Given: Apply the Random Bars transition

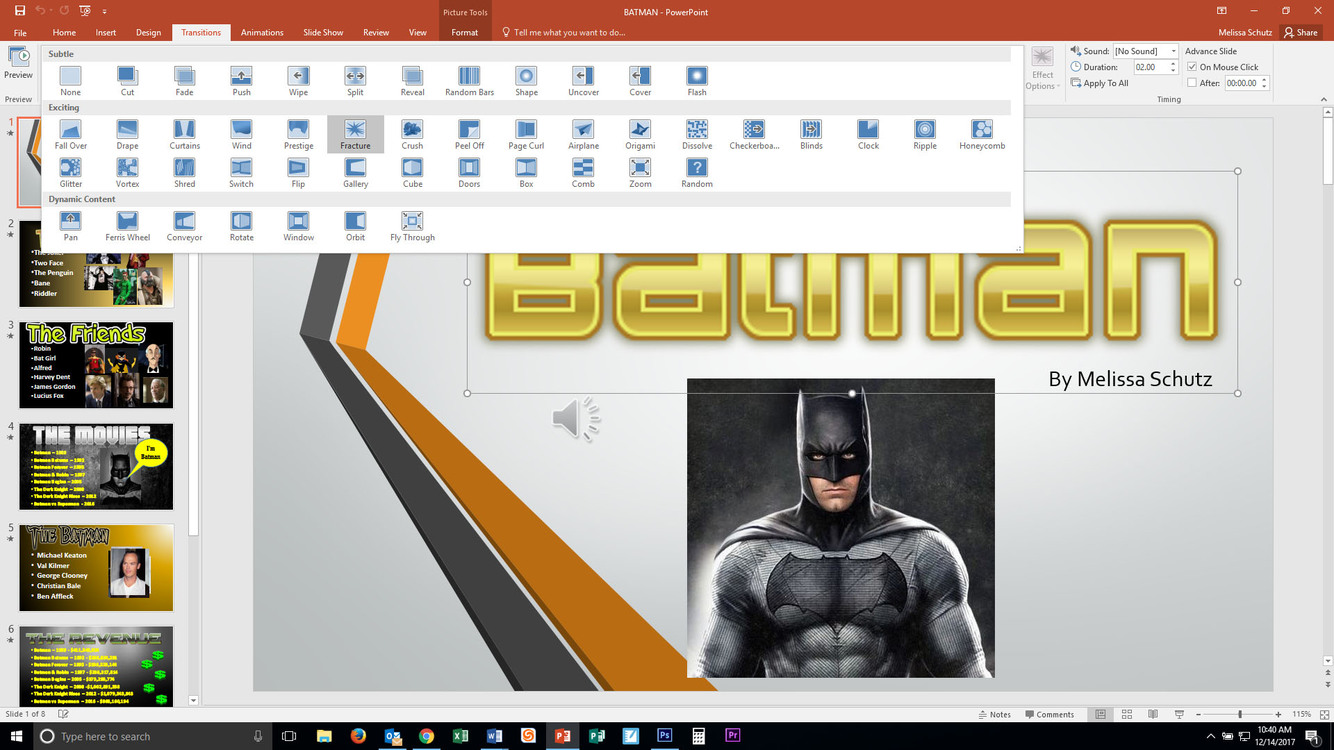Looking at the screenshot, I should (x=469, y=81).
